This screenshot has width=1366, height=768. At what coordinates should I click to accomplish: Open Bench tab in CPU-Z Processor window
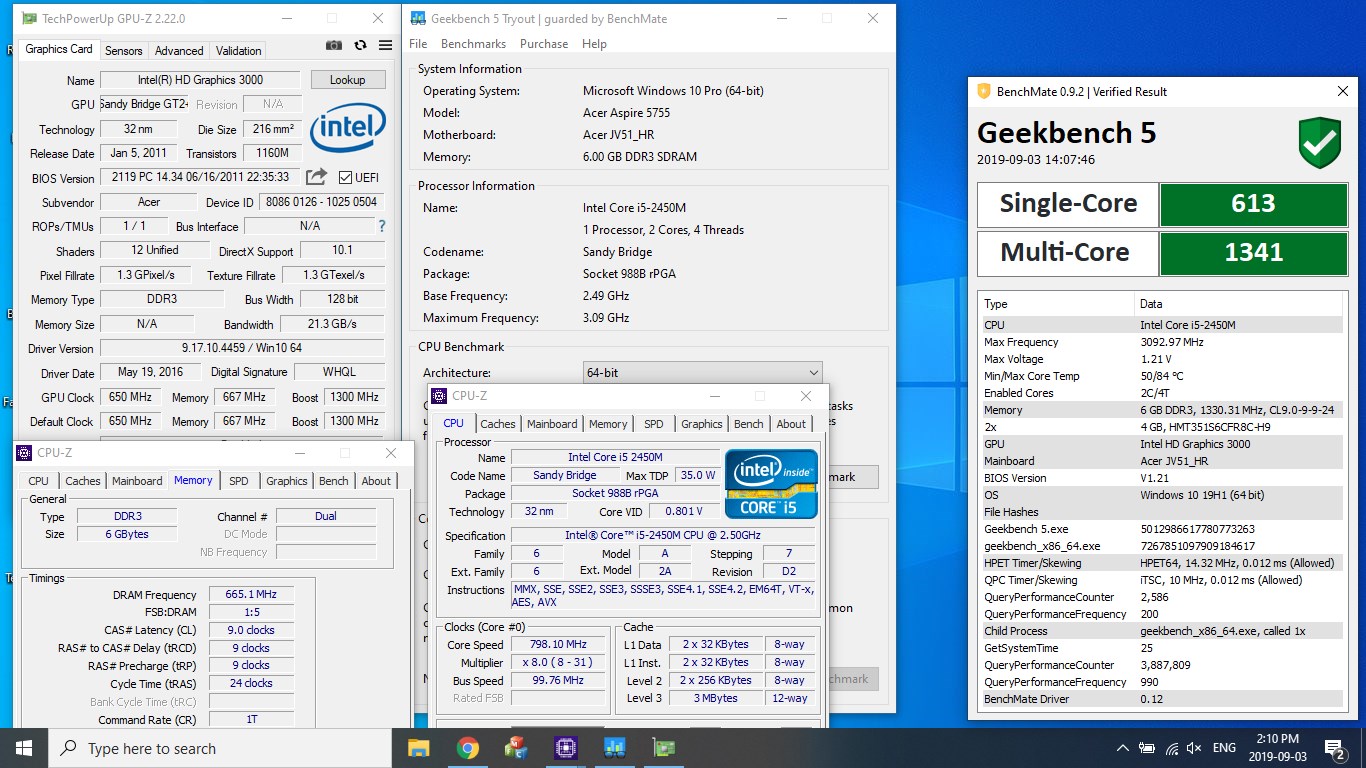pyautogui.click(x=749, y=424)
